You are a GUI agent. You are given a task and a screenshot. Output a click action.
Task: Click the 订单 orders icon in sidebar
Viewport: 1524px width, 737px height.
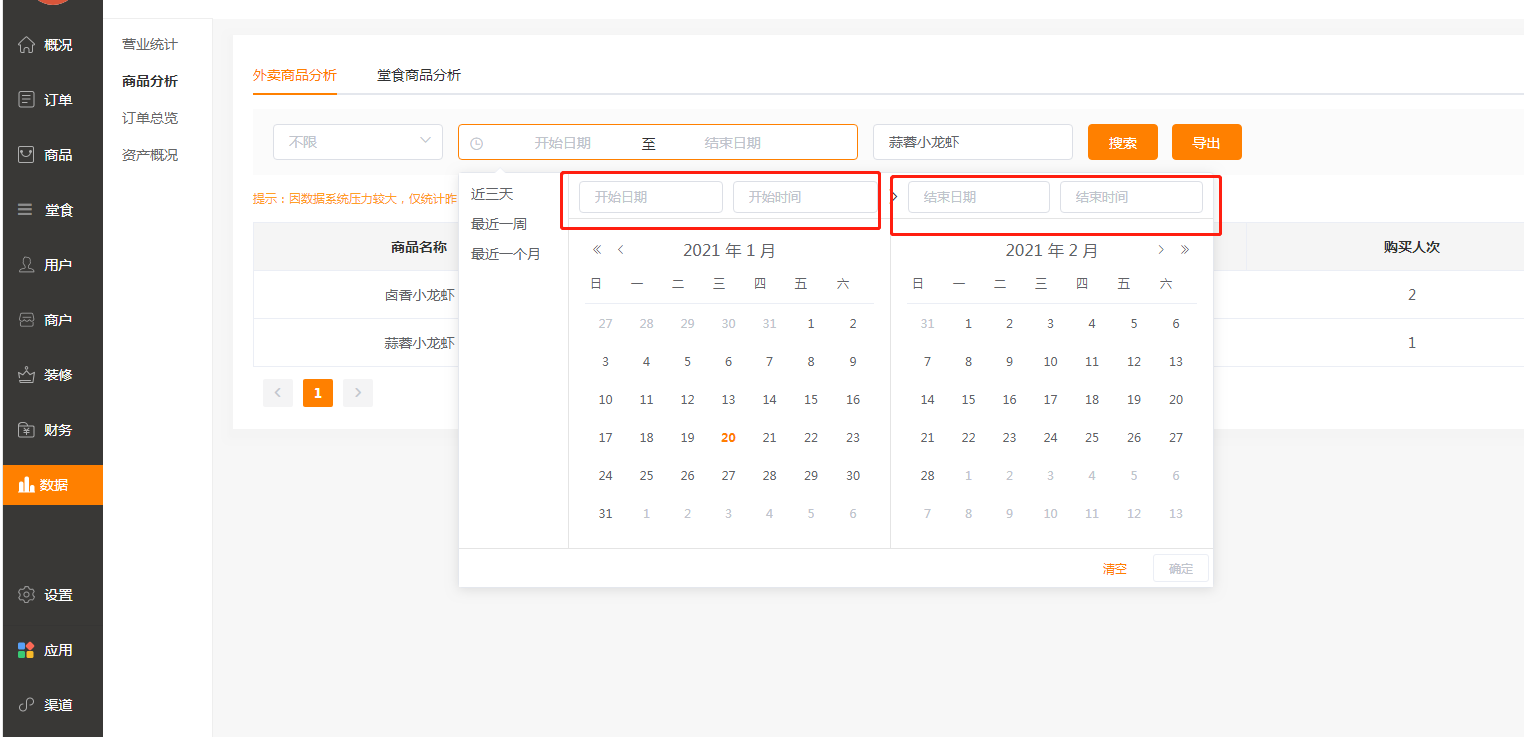pos(27,100)
